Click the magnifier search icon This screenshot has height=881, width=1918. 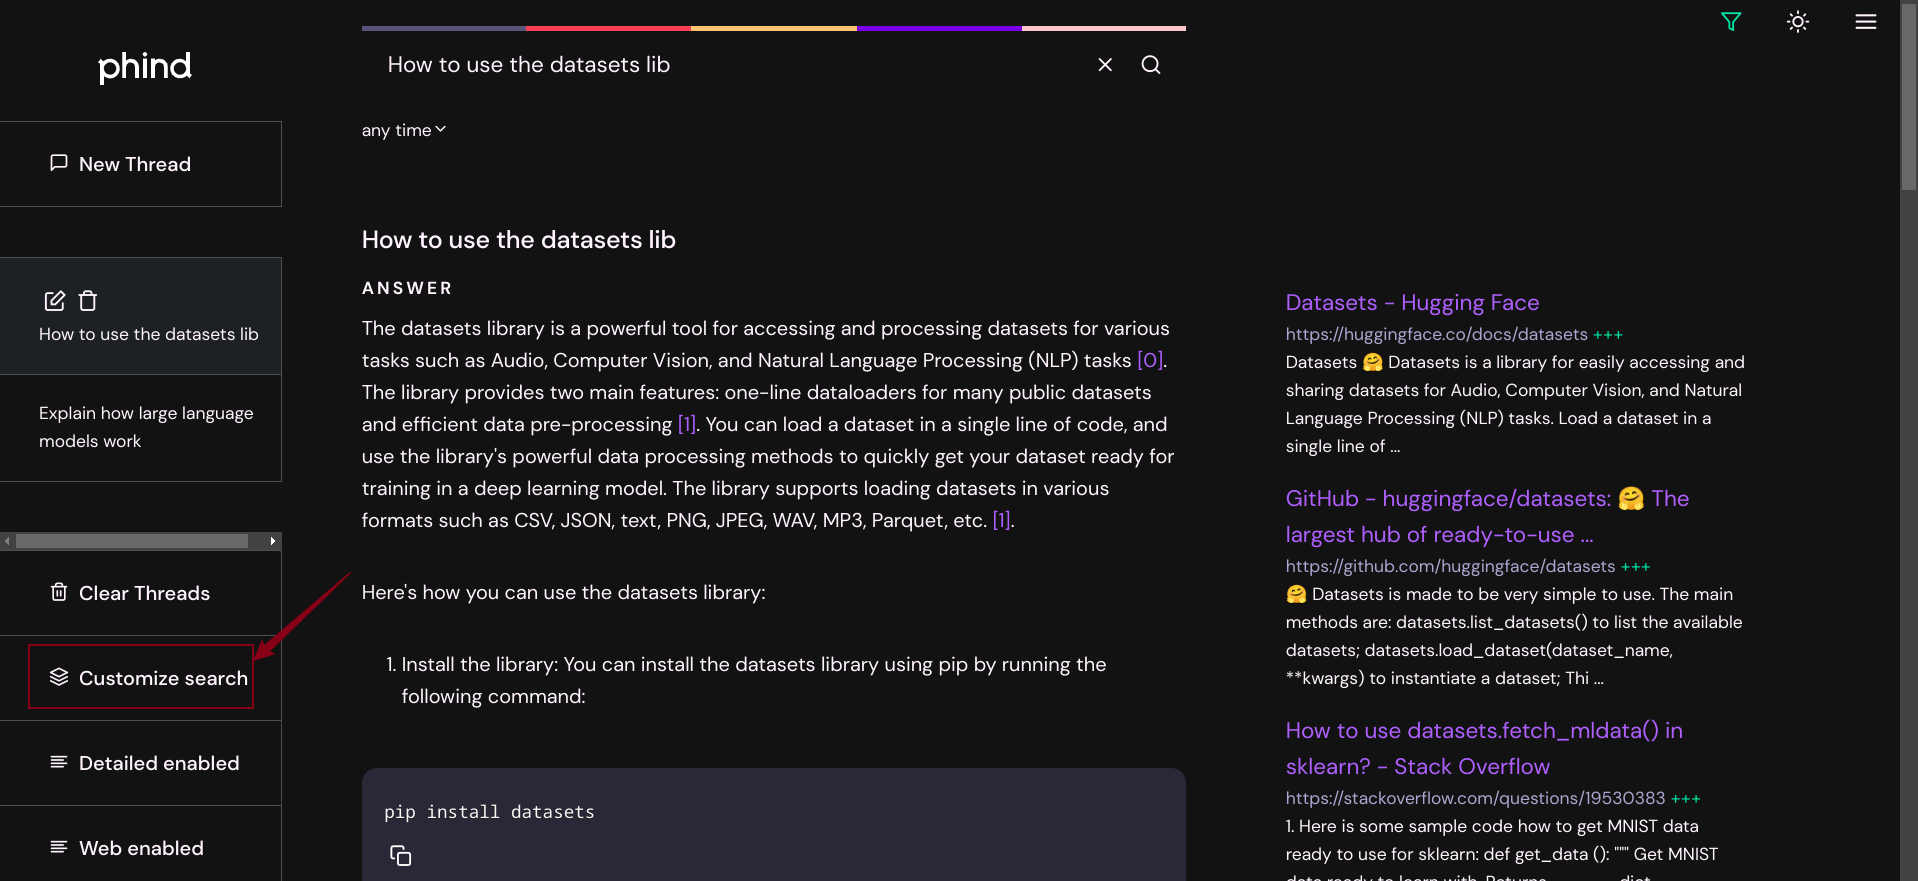tap(1151, 65)
